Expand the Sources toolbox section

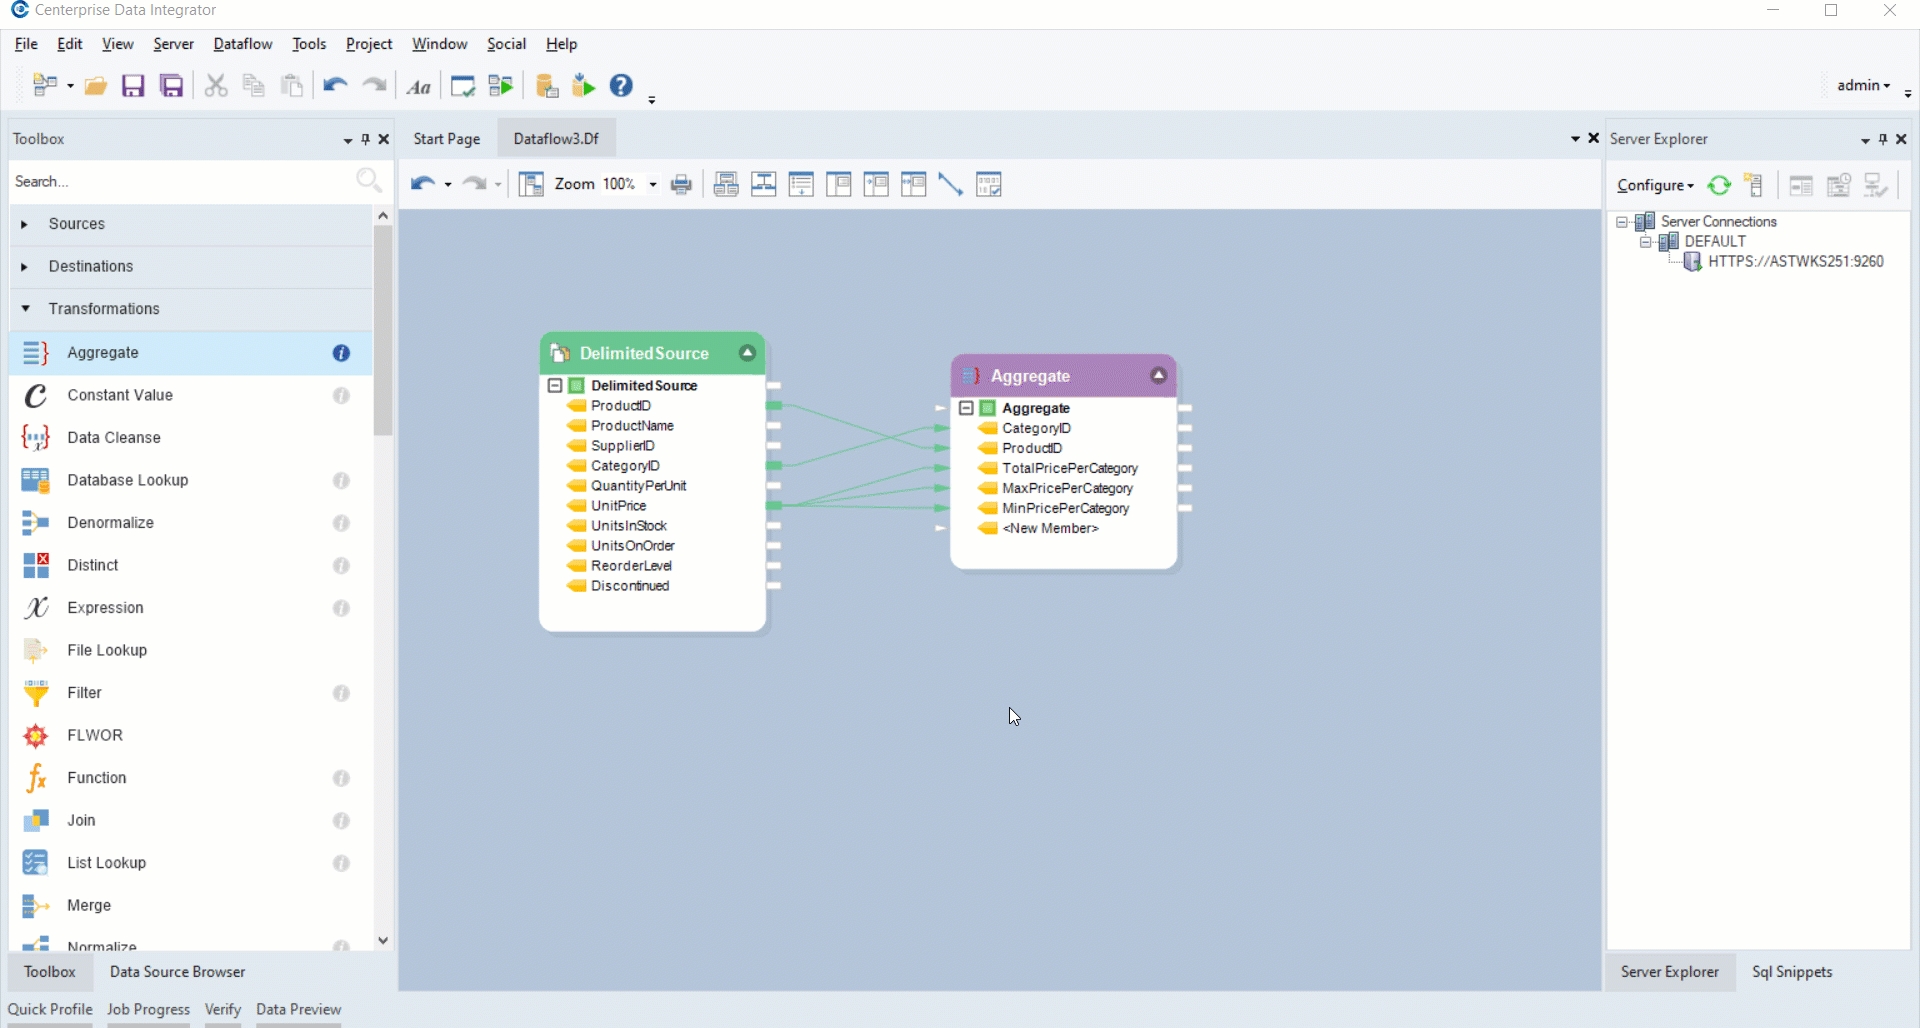[25, 224]
